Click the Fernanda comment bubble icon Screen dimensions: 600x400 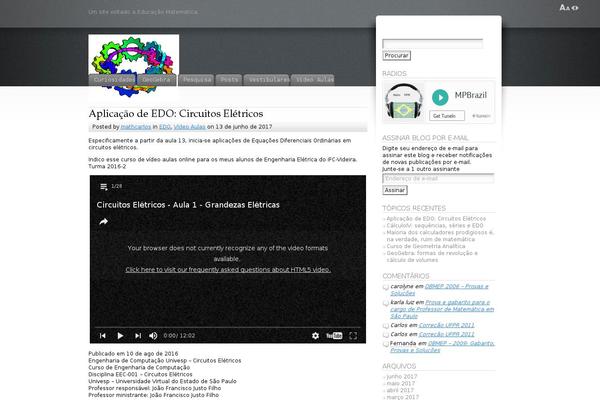[x=386, y=344]
